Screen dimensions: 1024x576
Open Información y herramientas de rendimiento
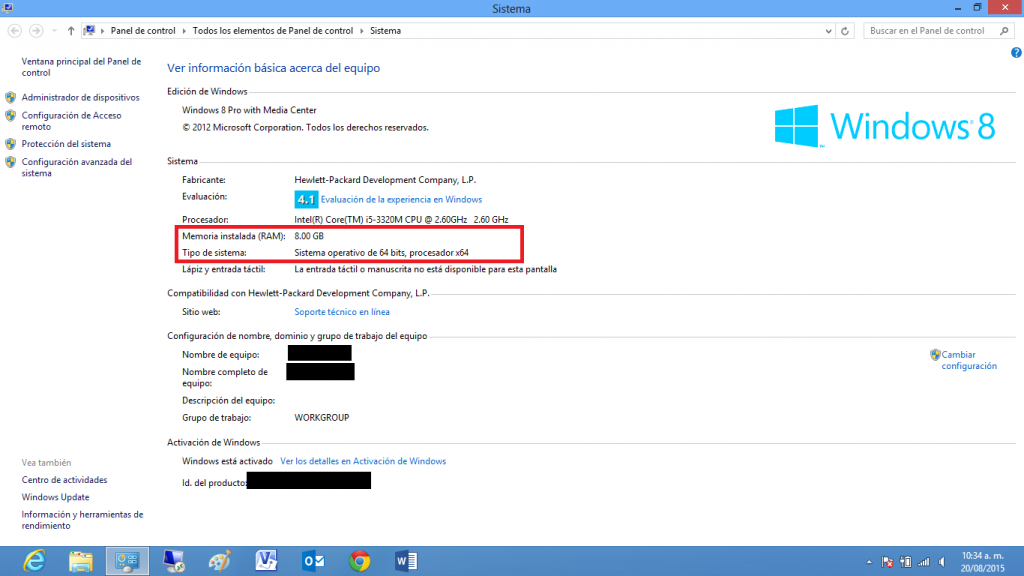click(82, 520)
